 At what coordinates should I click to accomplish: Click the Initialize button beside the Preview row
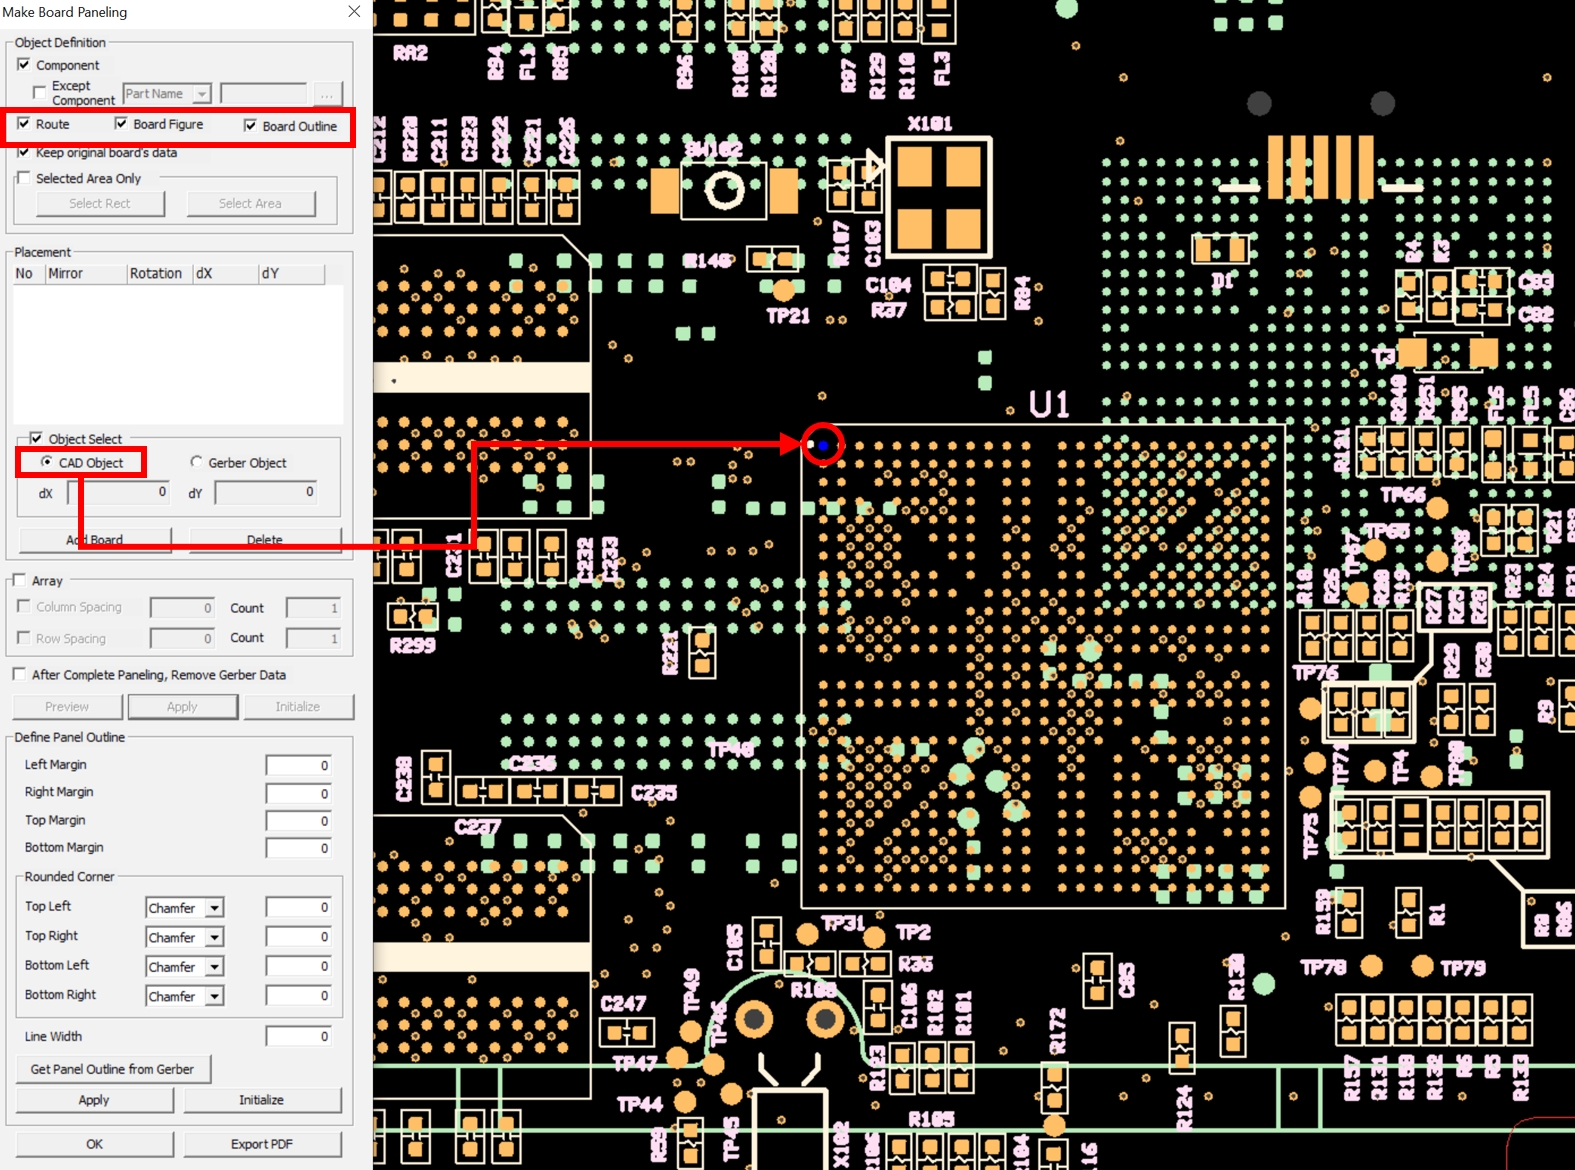(x=298, y=707)
